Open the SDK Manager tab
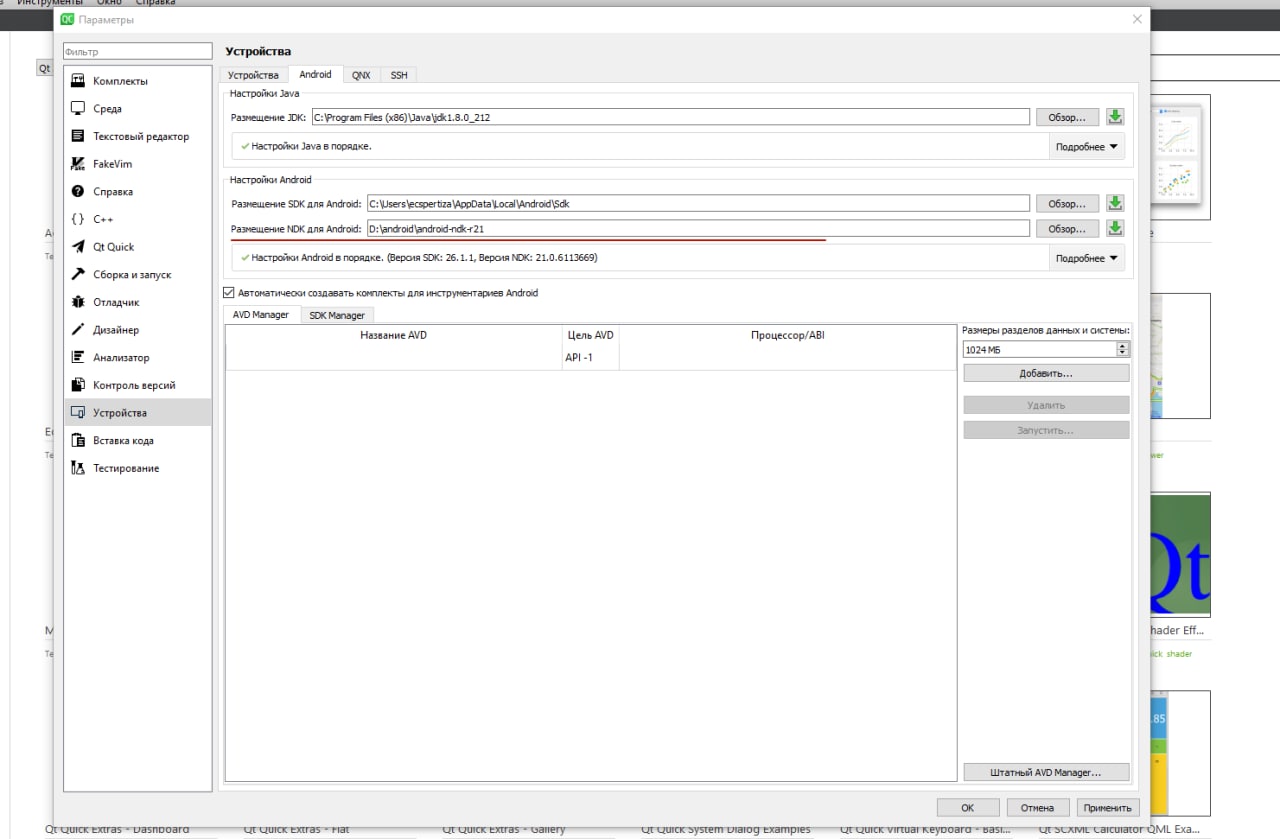Screen dimensions: 1280x839 (x=337, y=315)
